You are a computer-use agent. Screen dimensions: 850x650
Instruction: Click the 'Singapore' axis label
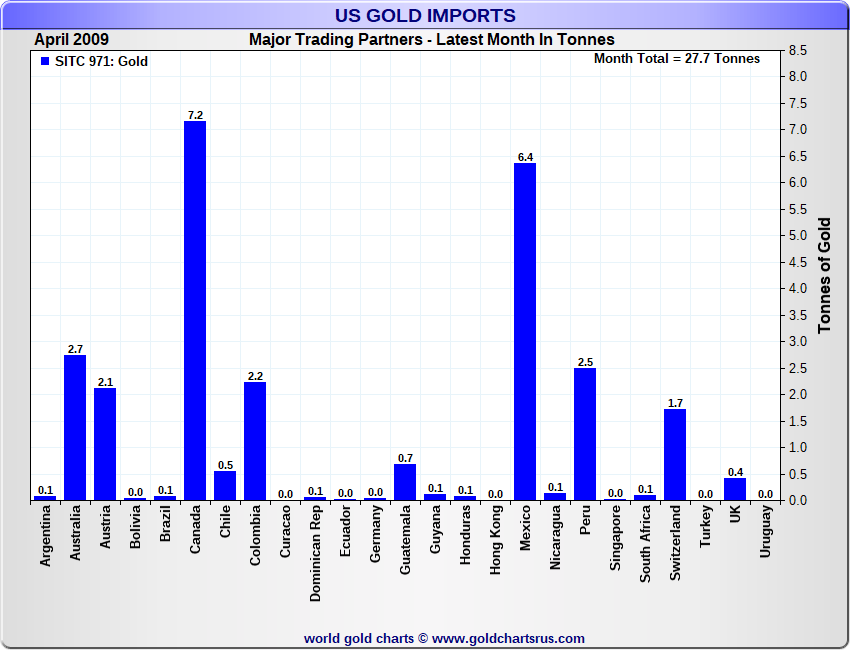pos(615,538)
